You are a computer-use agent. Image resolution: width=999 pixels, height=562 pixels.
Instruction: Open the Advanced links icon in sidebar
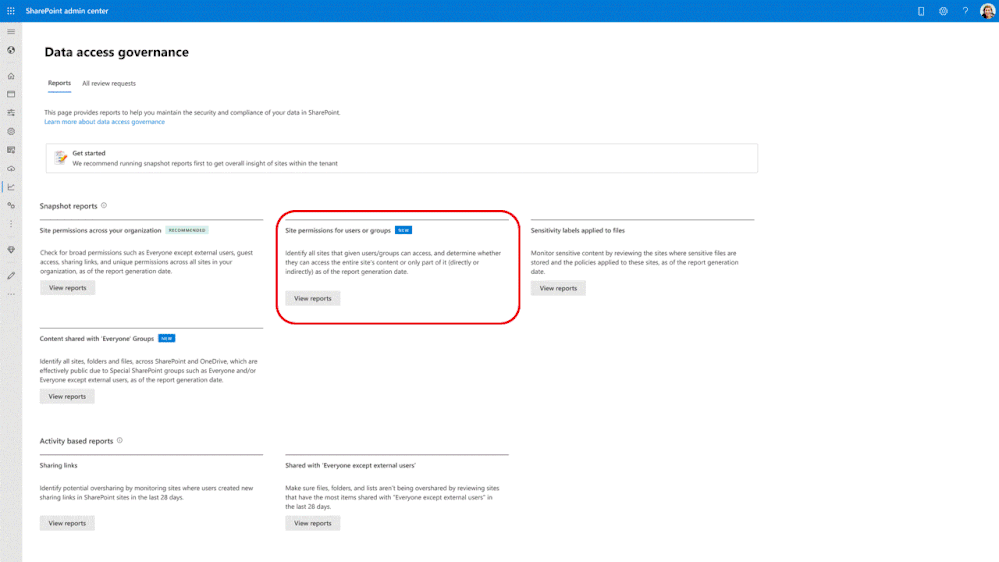(11, 206)
